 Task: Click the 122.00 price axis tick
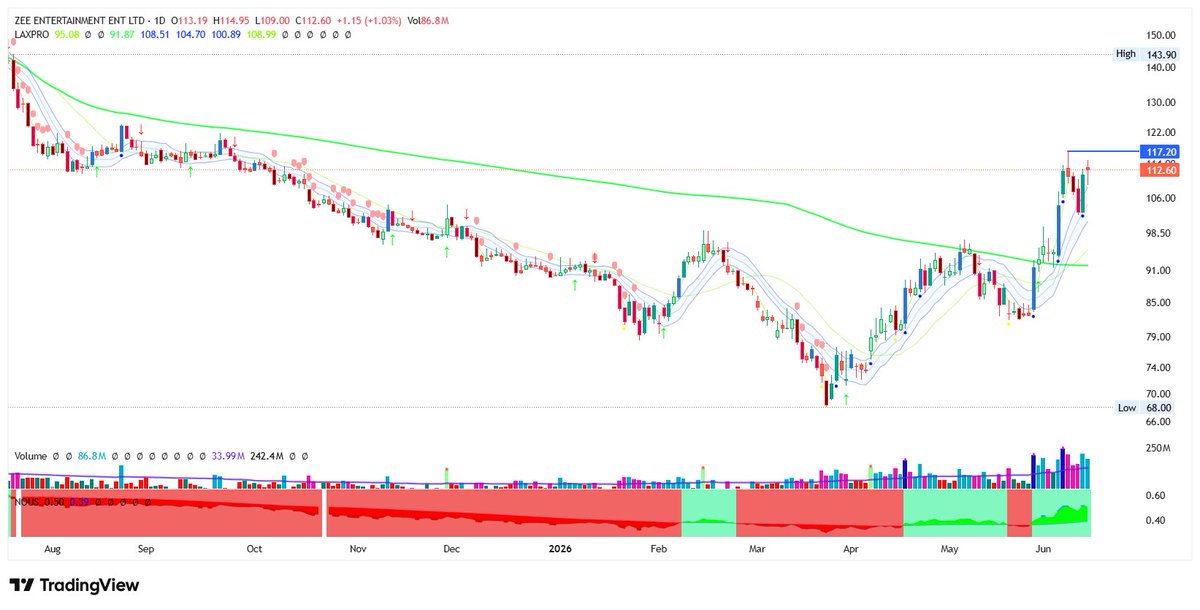tap(1161, 132)
